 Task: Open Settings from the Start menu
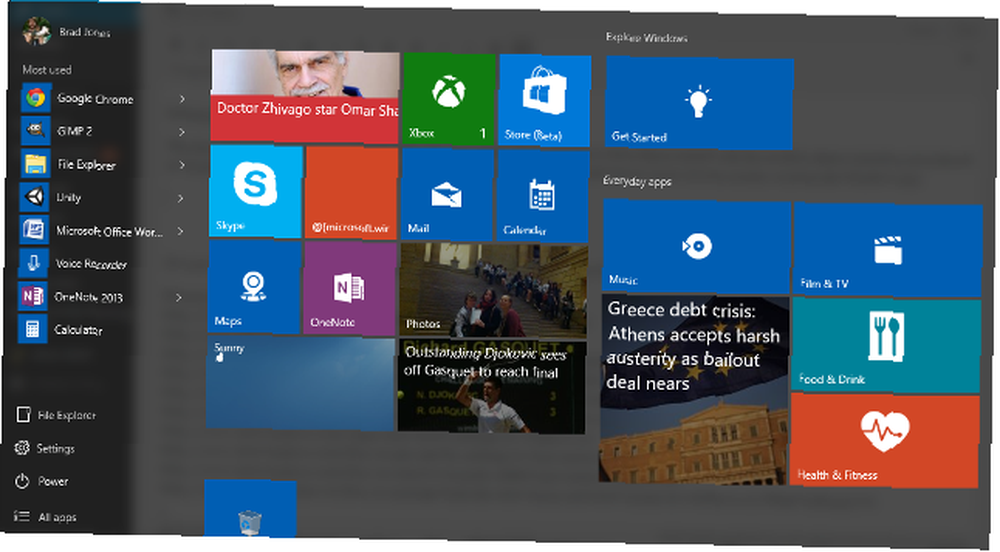[x=45, y=448]
